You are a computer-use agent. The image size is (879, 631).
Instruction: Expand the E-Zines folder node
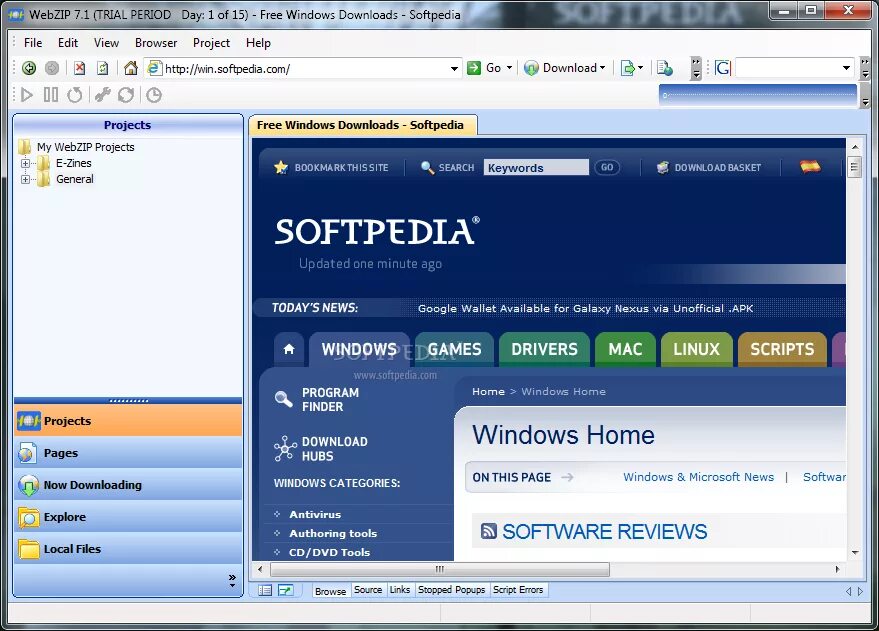[x=25, y=164]
